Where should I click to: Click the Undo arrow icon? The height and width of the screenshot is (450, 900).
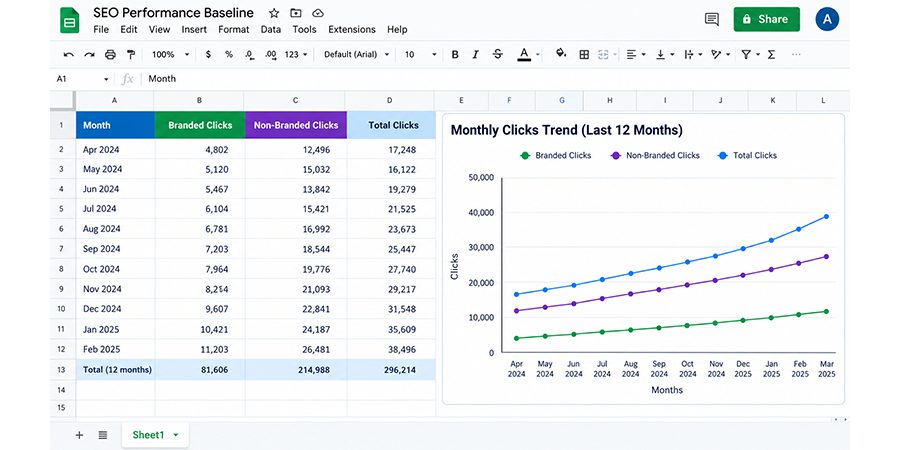[x=68, y=55]
